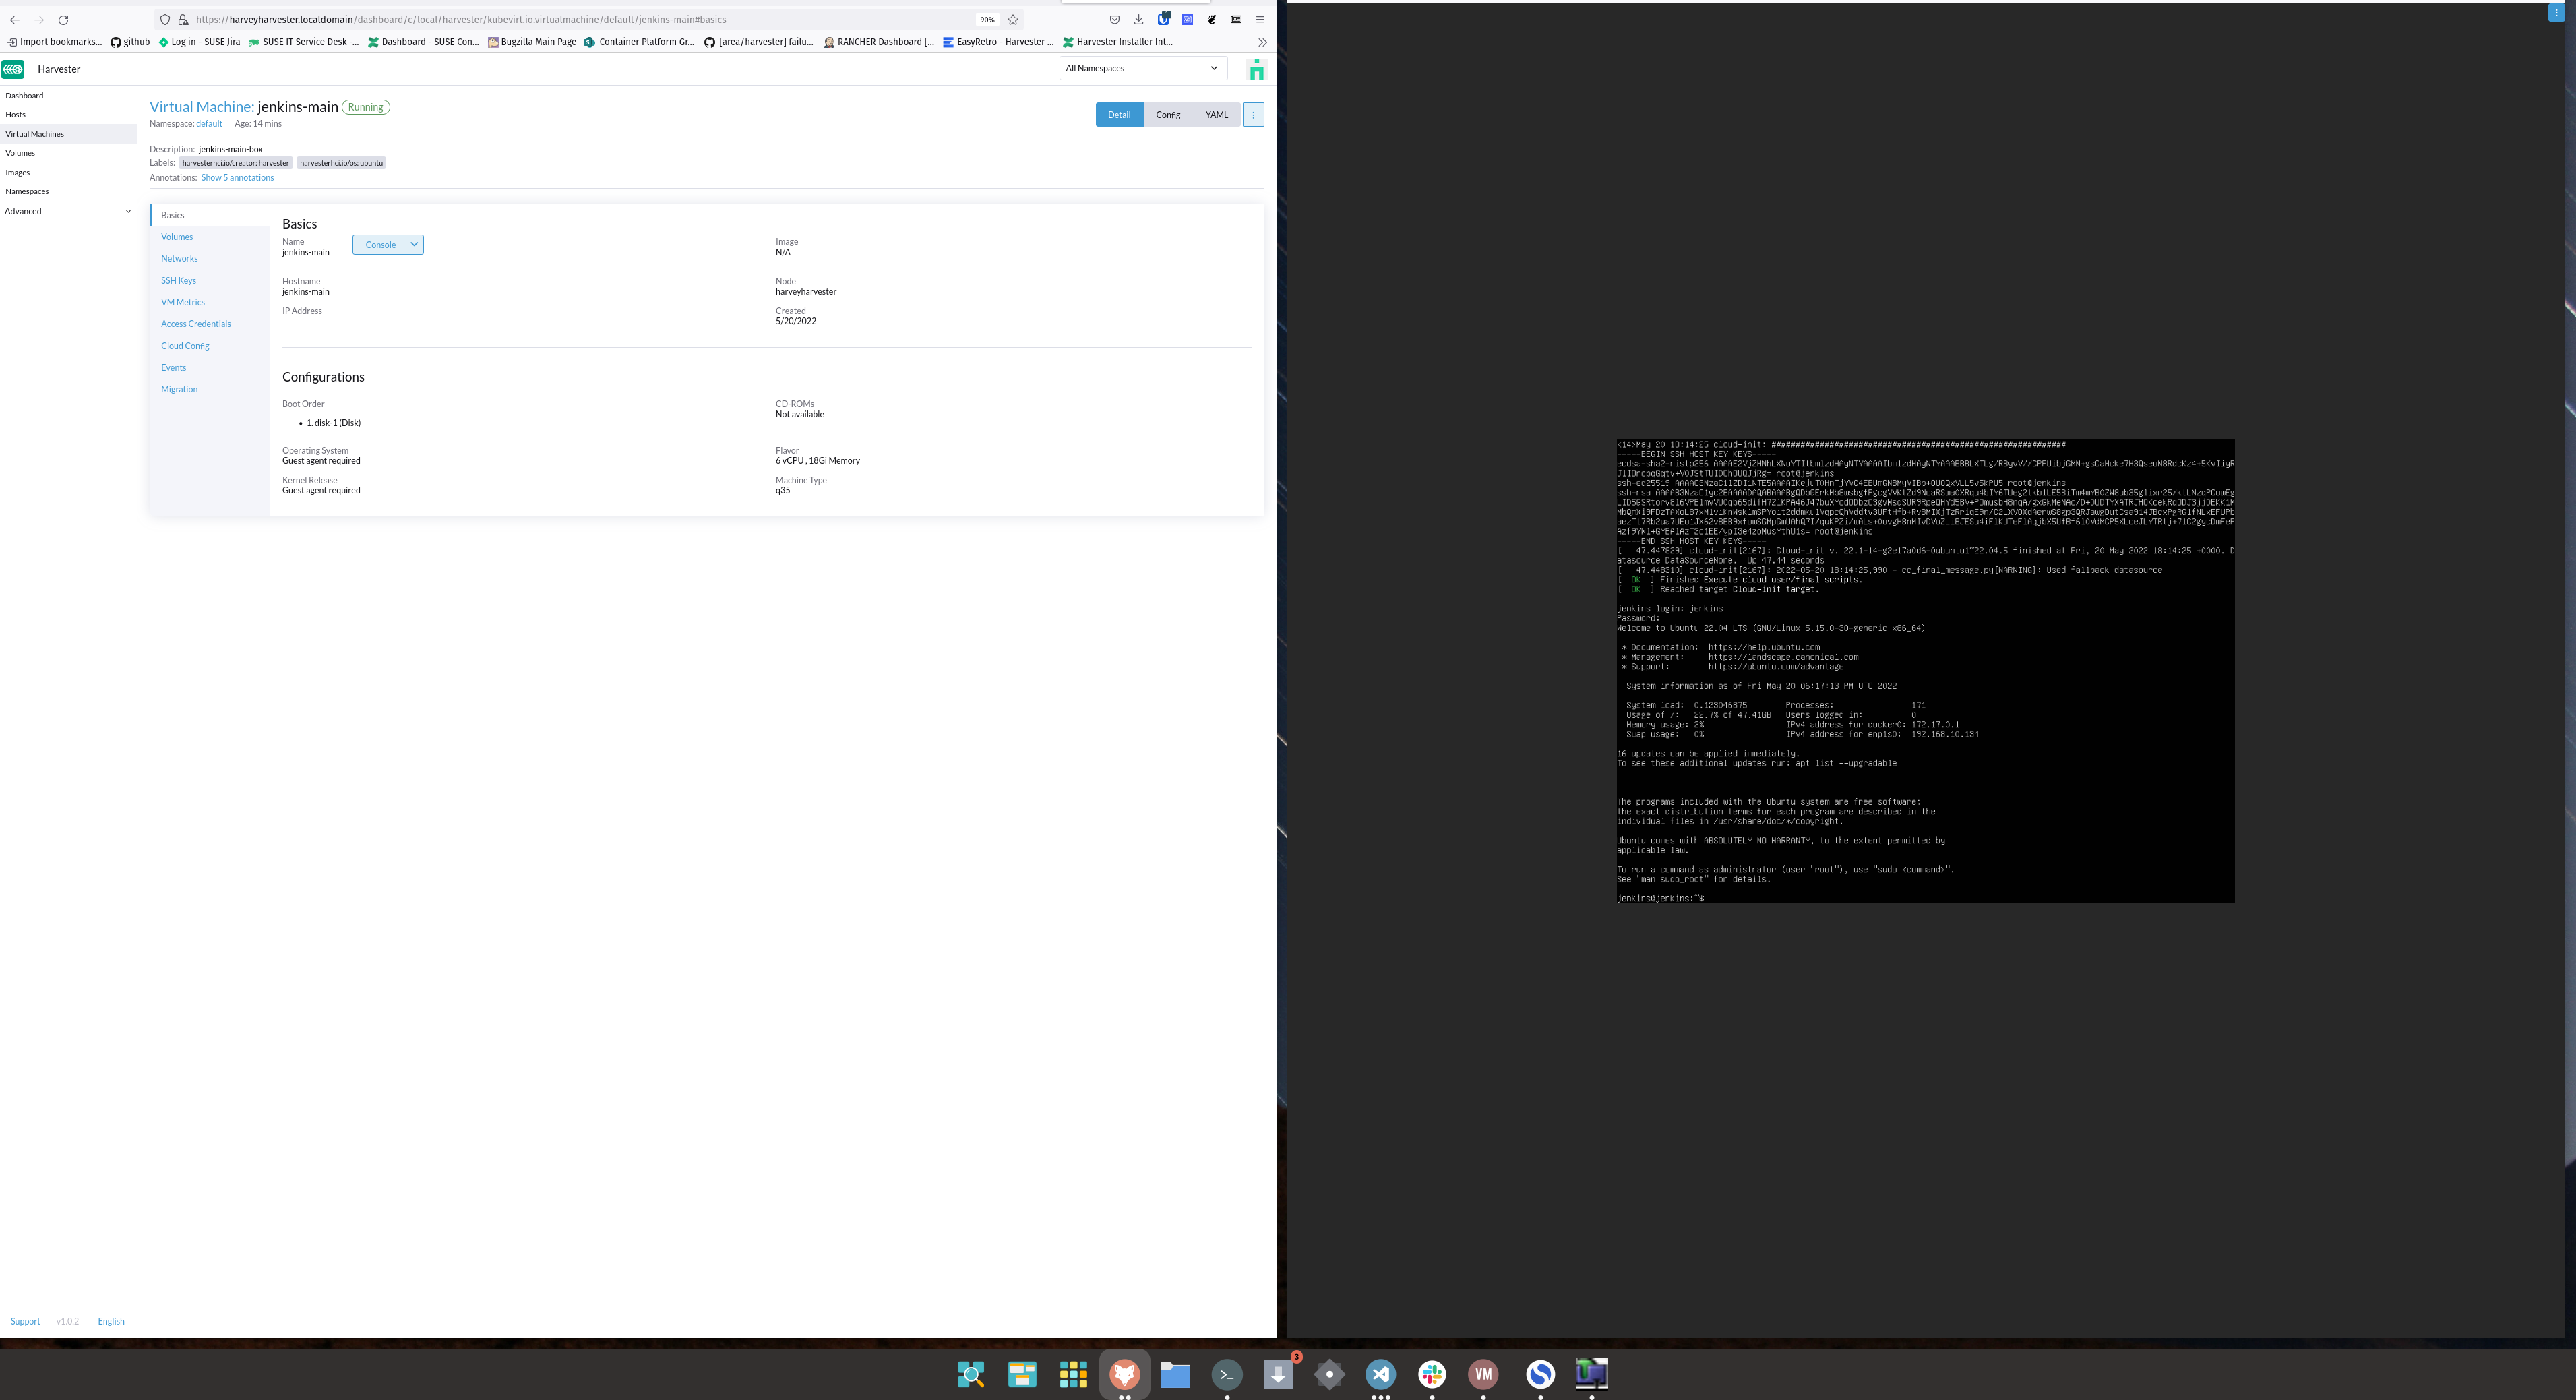Reload the page in the browser
This screenshot has width=2576, height=1400.
click(63, 19)
